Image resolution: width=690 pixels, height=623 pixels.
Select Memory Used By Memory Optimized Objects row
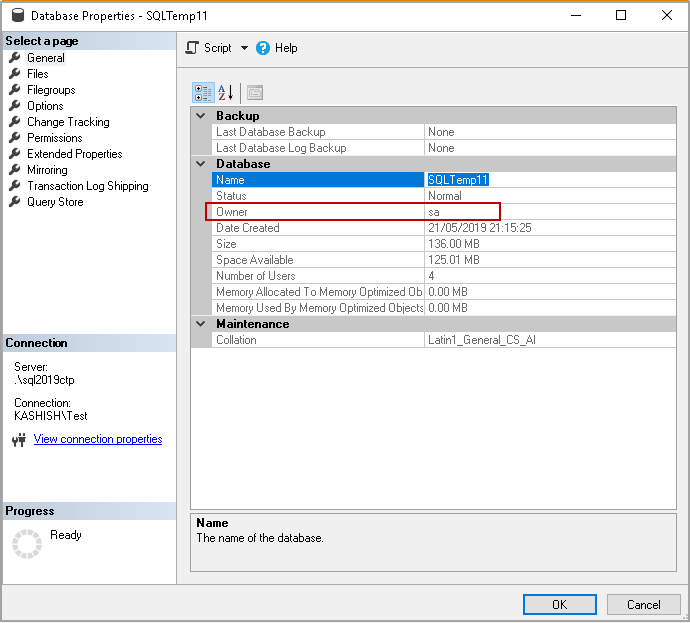444,308
